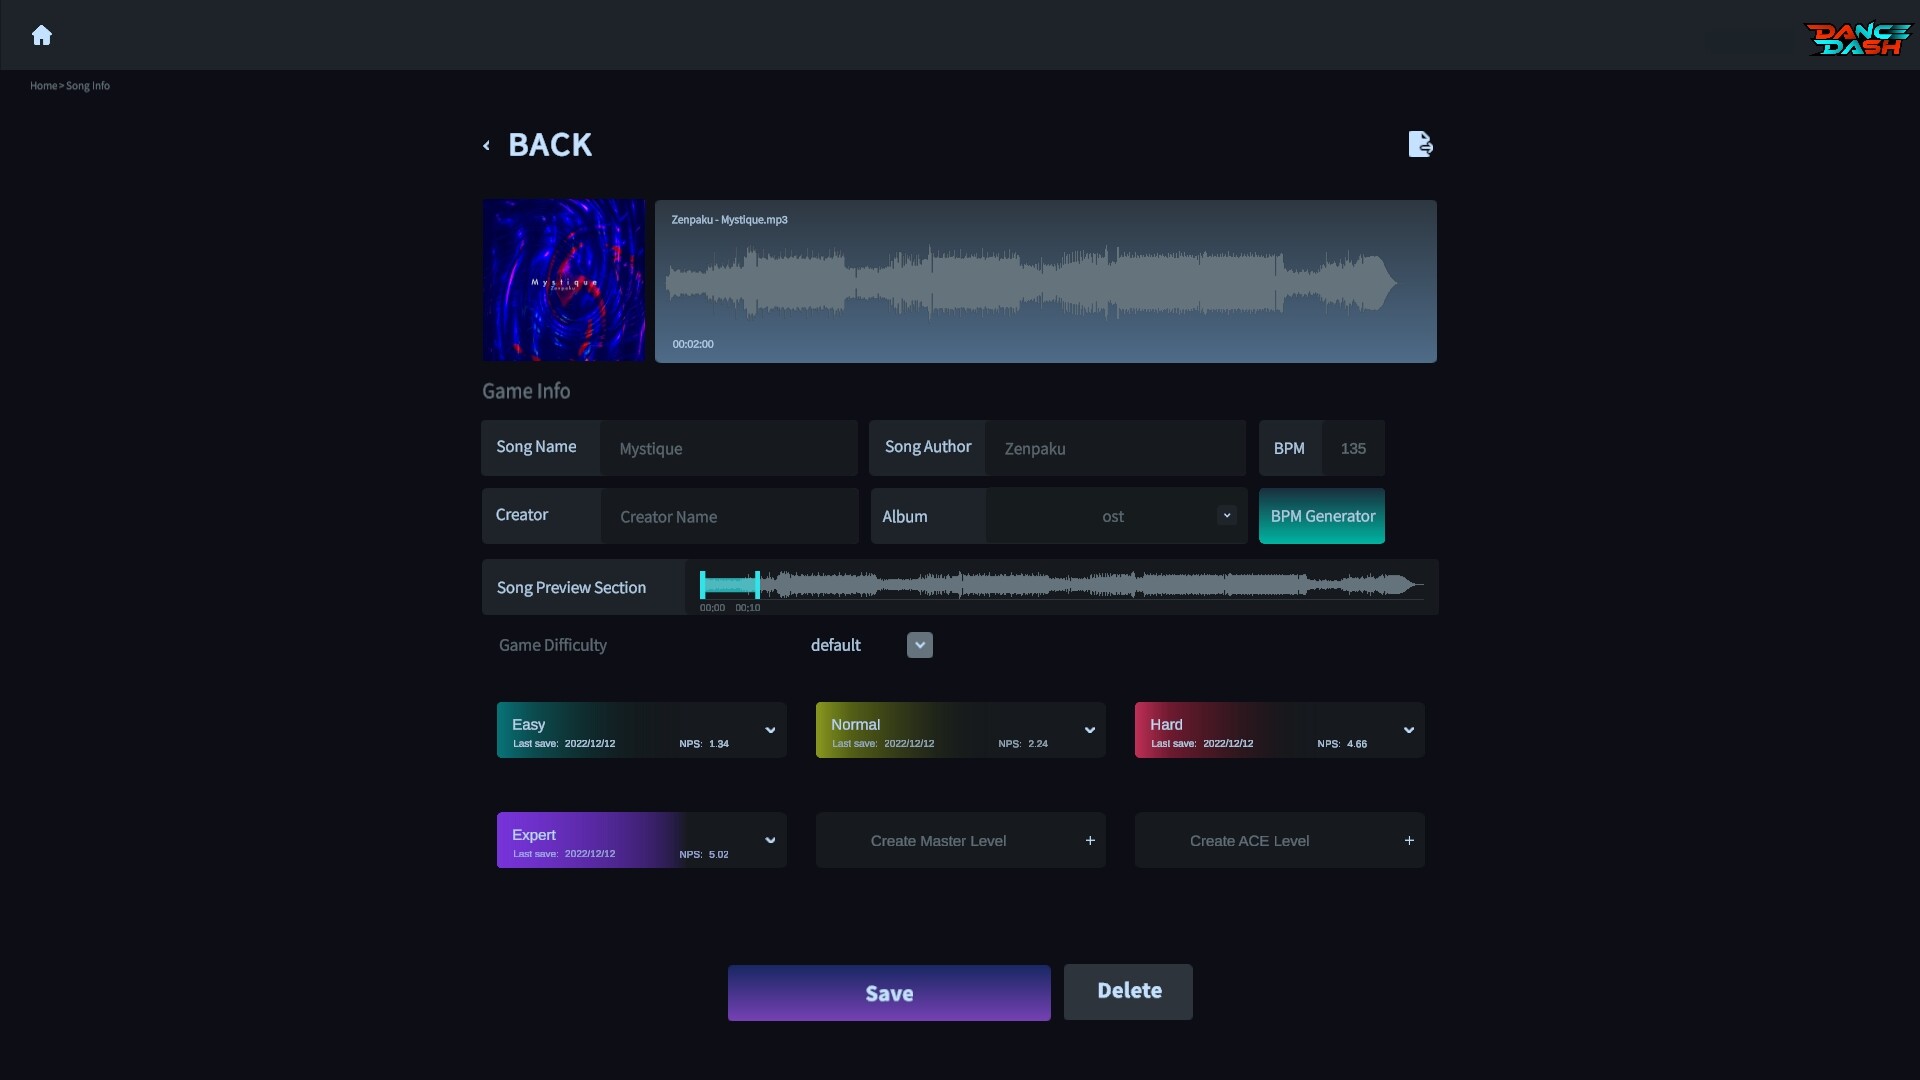
Task: Click Song Info in the breadcrumb trail
Action: point(89,86)
